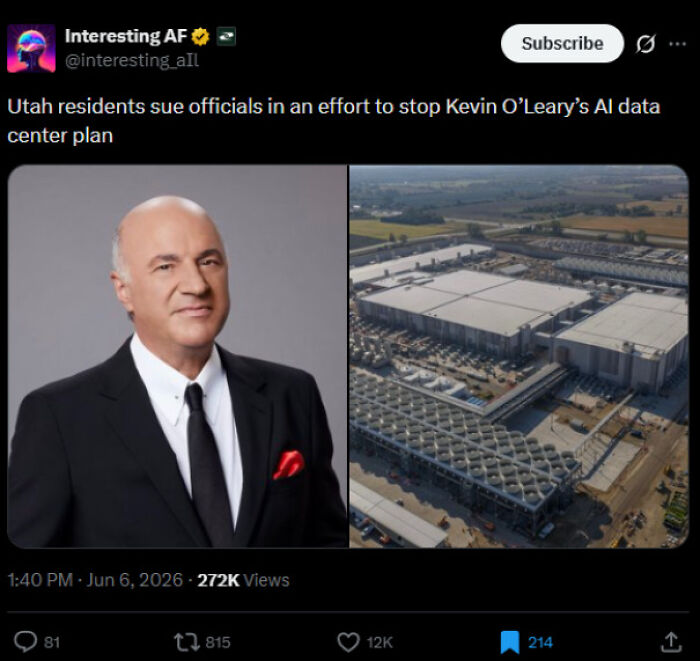This screenshot has width=700, height=661.
Task: Click the 12K likes count
Action: tap(379, 642)
